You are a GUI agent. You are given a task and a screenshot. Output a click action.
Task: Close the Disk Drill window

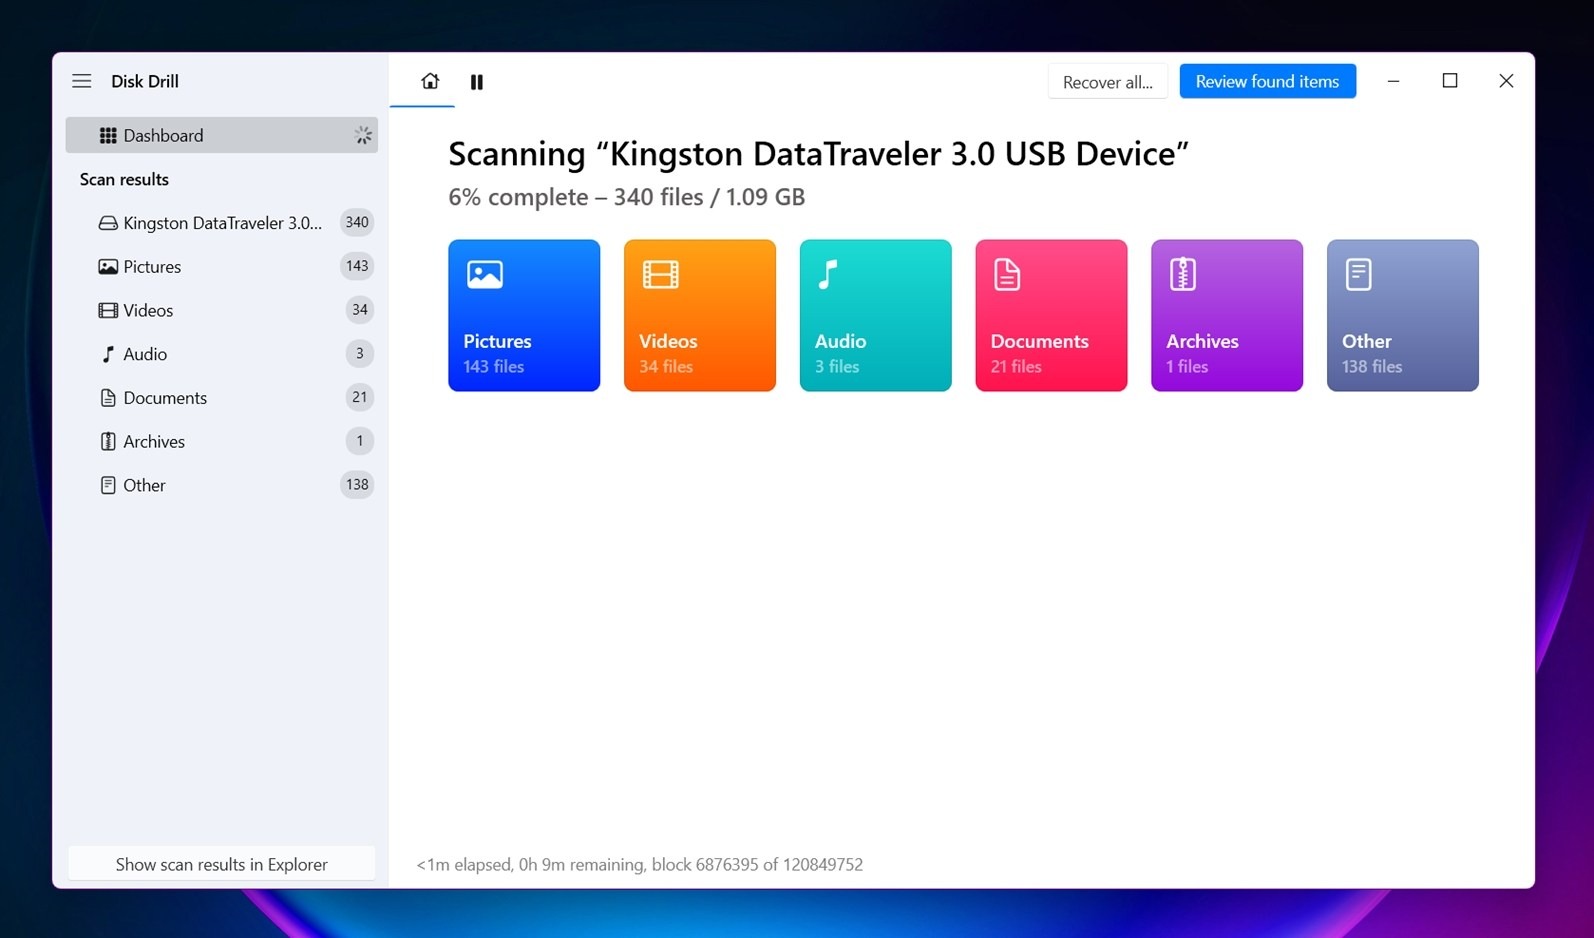[1506, 81]
